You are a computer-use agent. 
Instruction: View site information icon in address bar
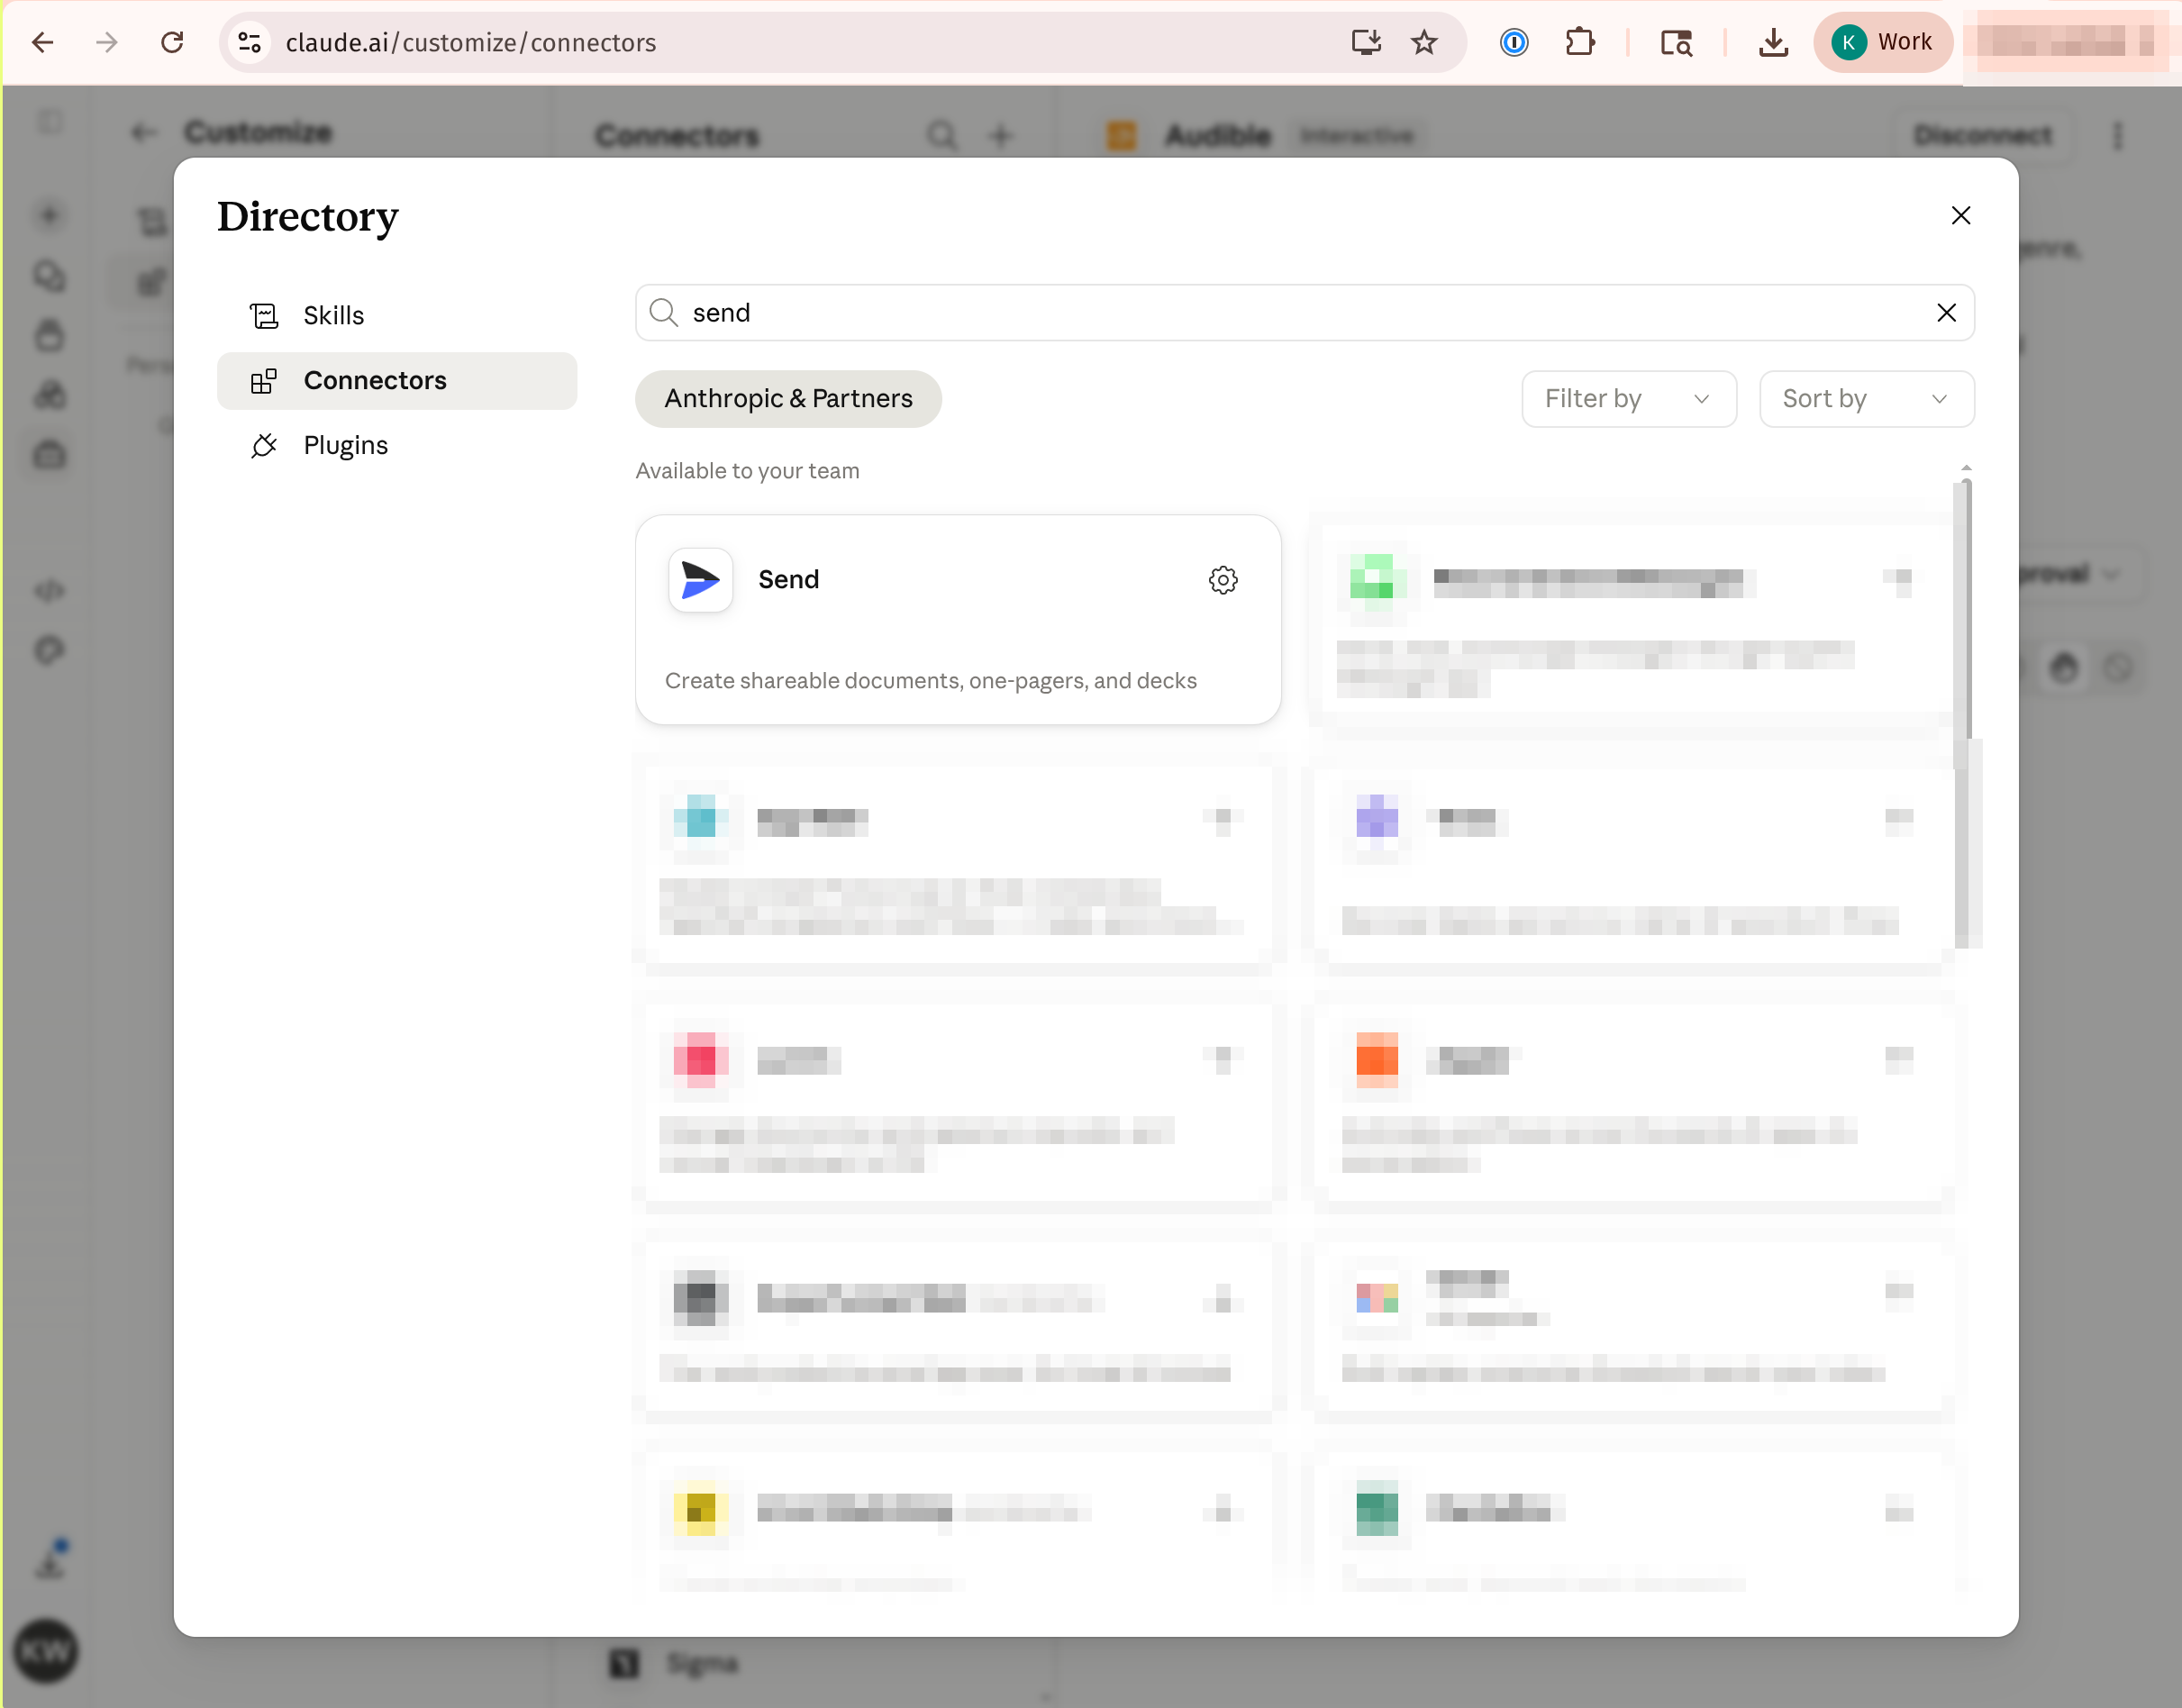249,42
